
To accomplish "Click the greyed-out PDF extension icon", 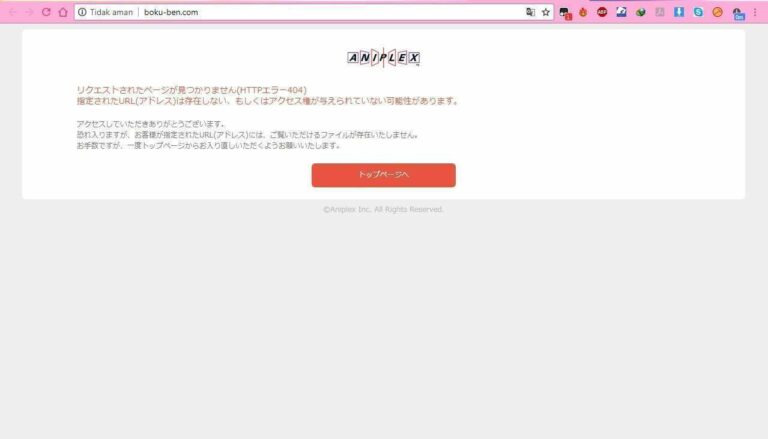I will pos(660,12).
